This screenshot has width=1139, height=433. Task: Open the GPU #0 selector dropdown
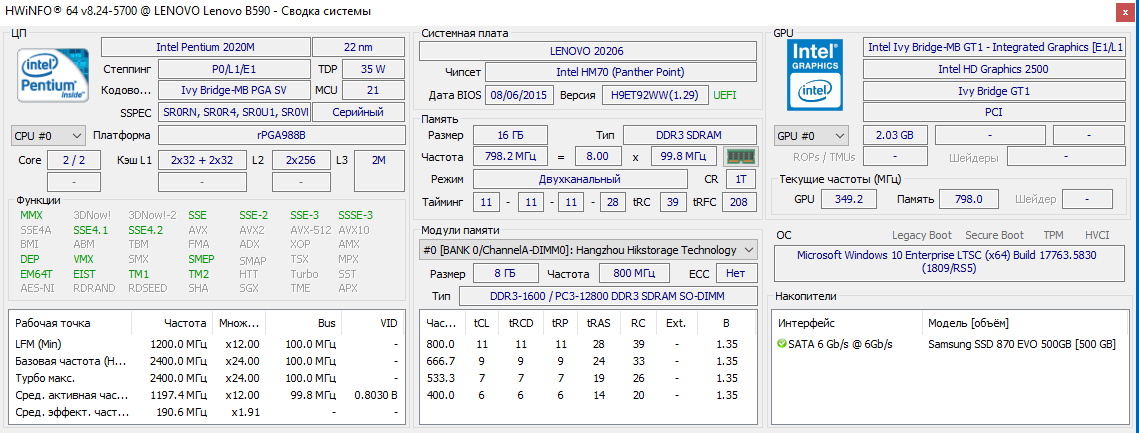coord(811,135)
